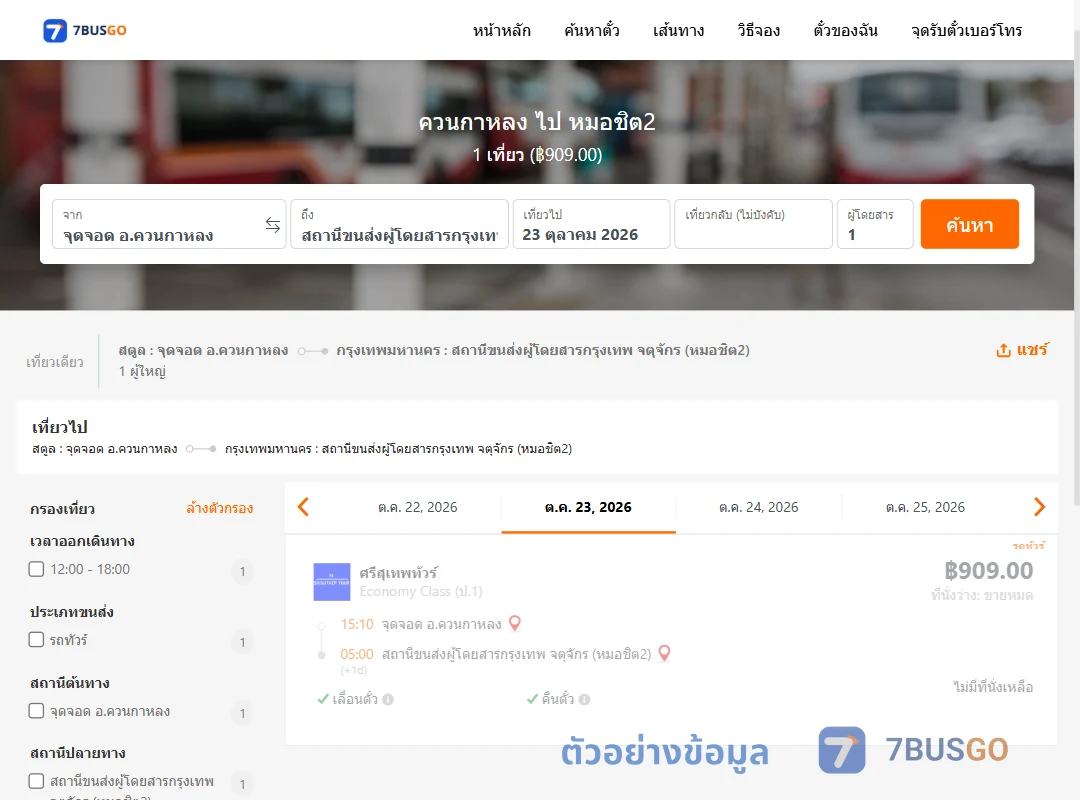Click ล้างตัวกรอง to clear filters

(220, 509)
